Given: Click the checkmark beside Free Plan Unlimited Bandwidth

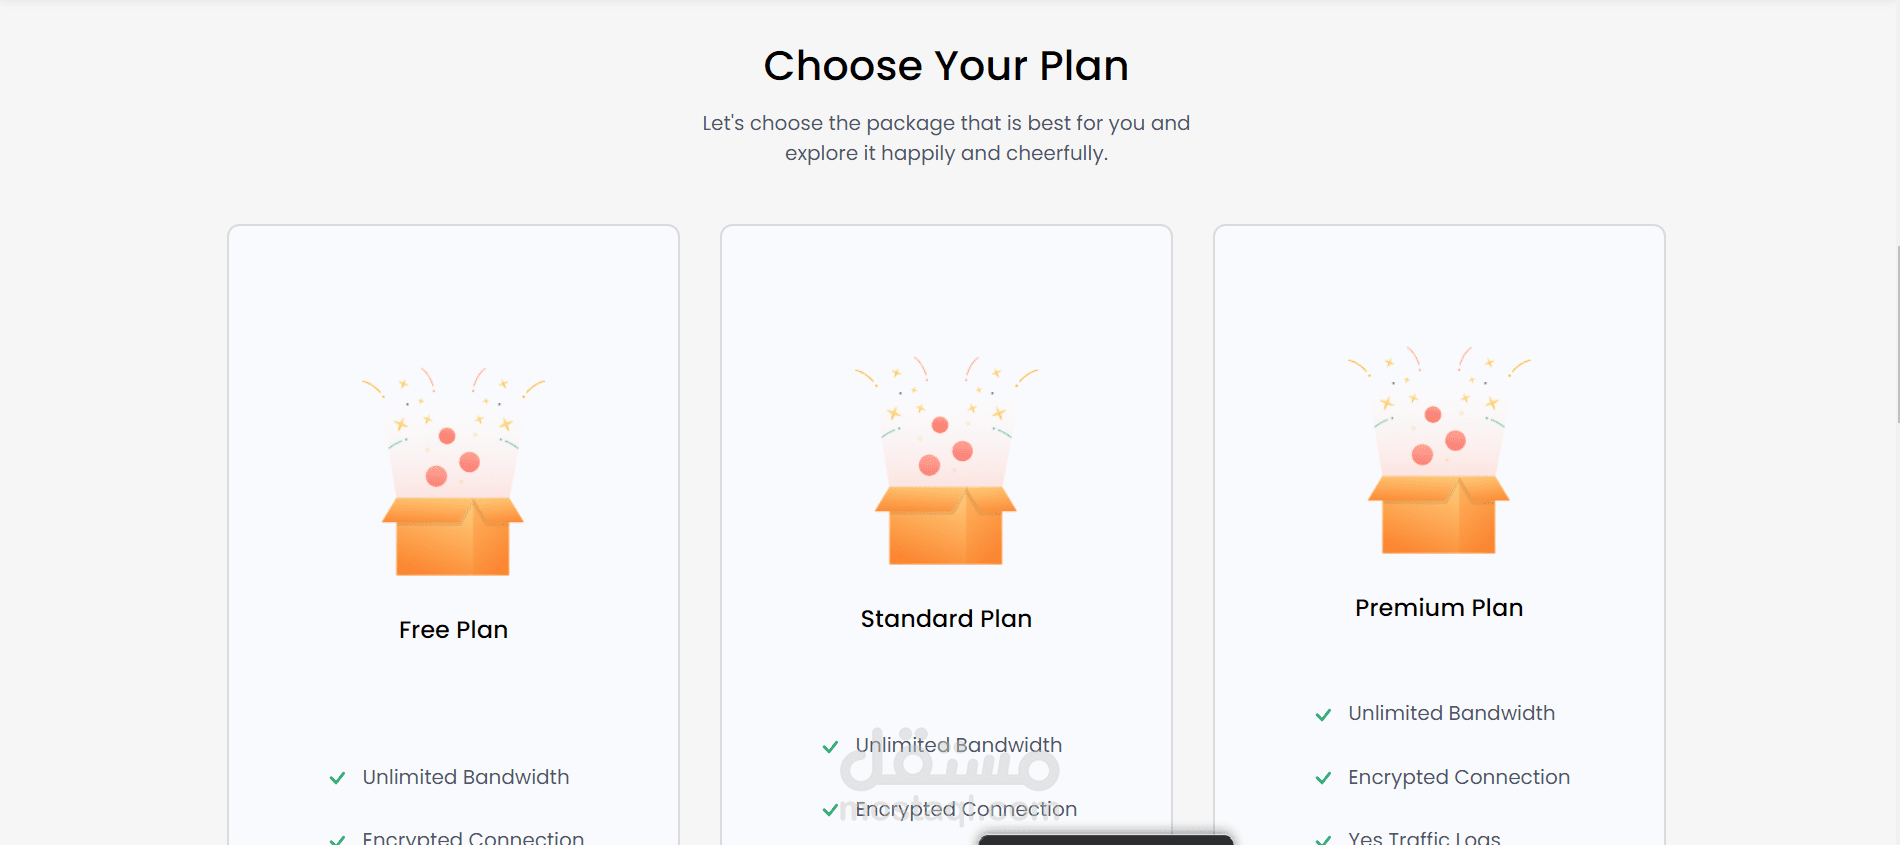Looking at the screenshot, I should click(338, 778).
